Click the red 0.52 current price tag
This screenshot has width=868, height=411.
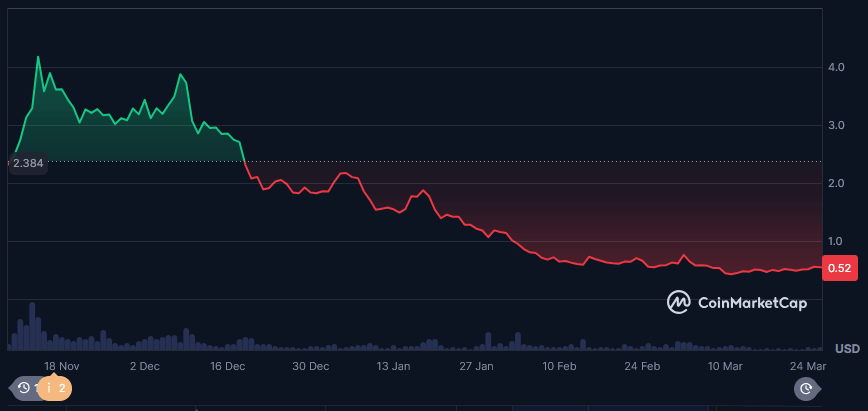pos(839,268)
